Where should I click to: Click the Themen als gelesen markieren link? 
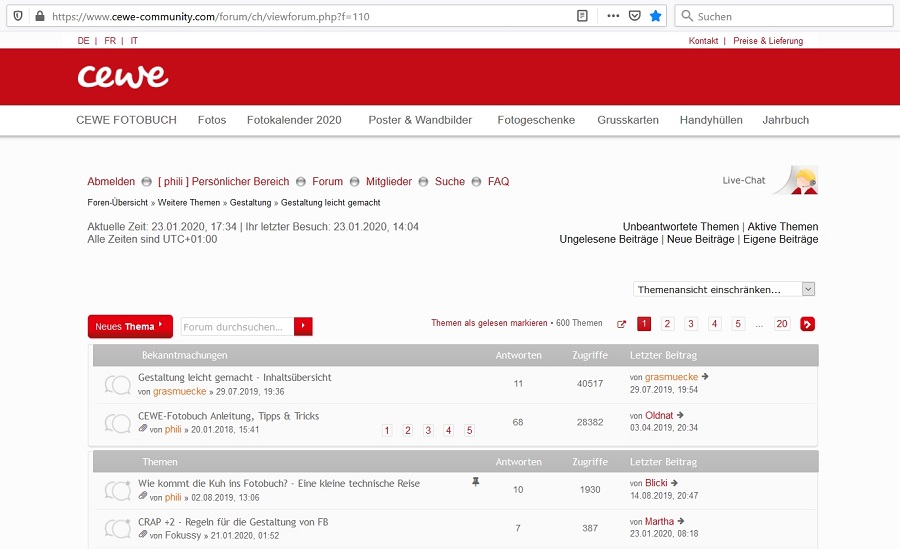488,323
